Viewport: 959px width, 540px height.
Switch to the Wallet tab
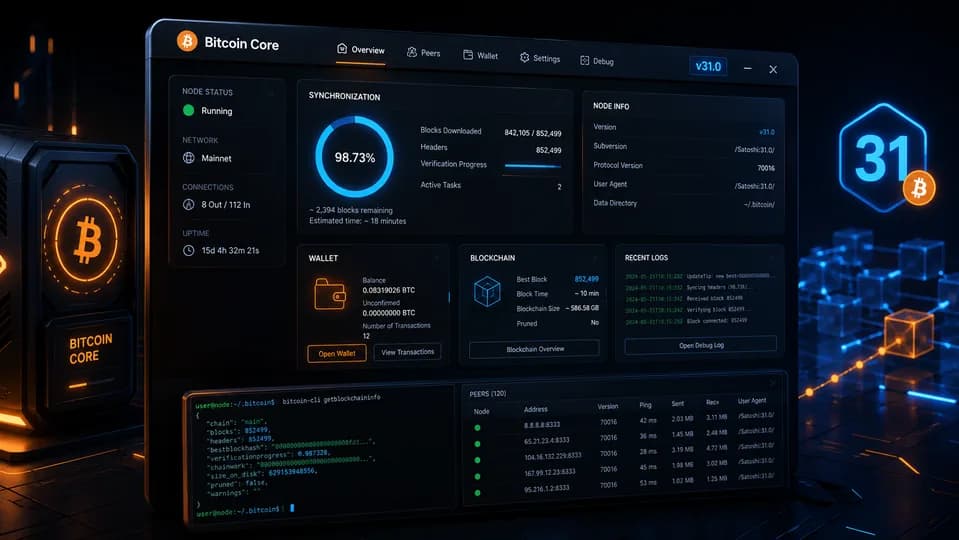pyautogui.click(x=480, y=55)
